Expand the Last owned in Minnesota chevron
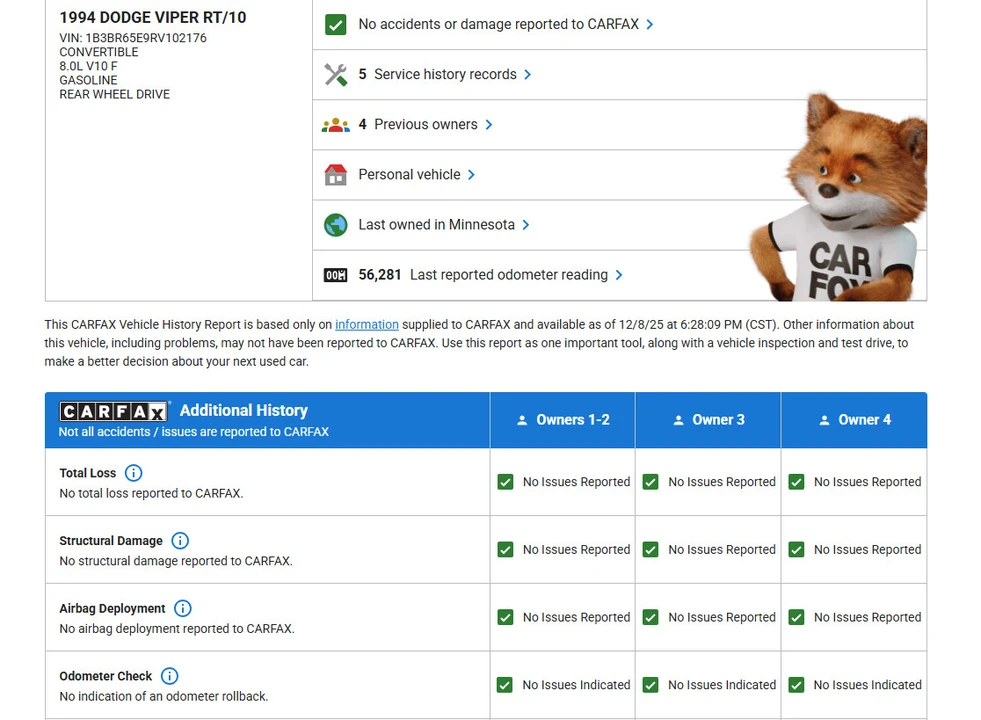 (x=526, y=225)
